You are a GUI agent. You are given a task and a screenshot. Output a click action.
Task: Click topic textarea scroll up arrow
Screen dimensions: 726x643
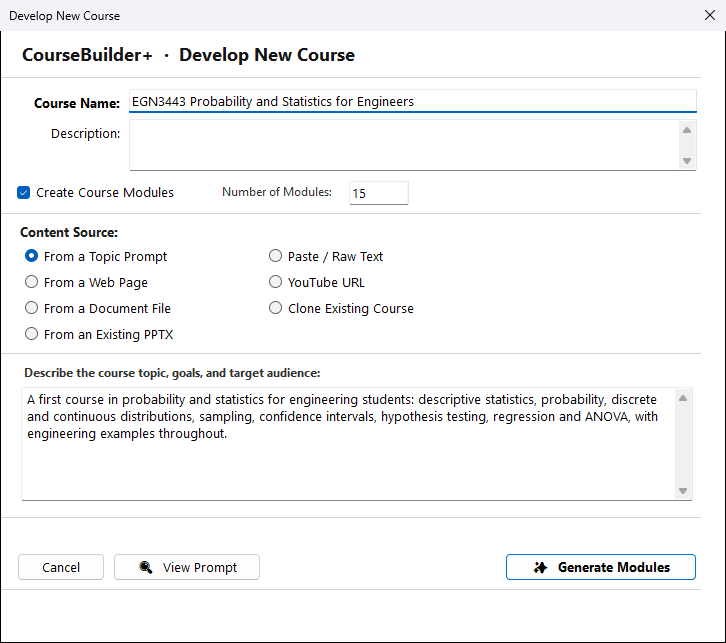[683, 398]
